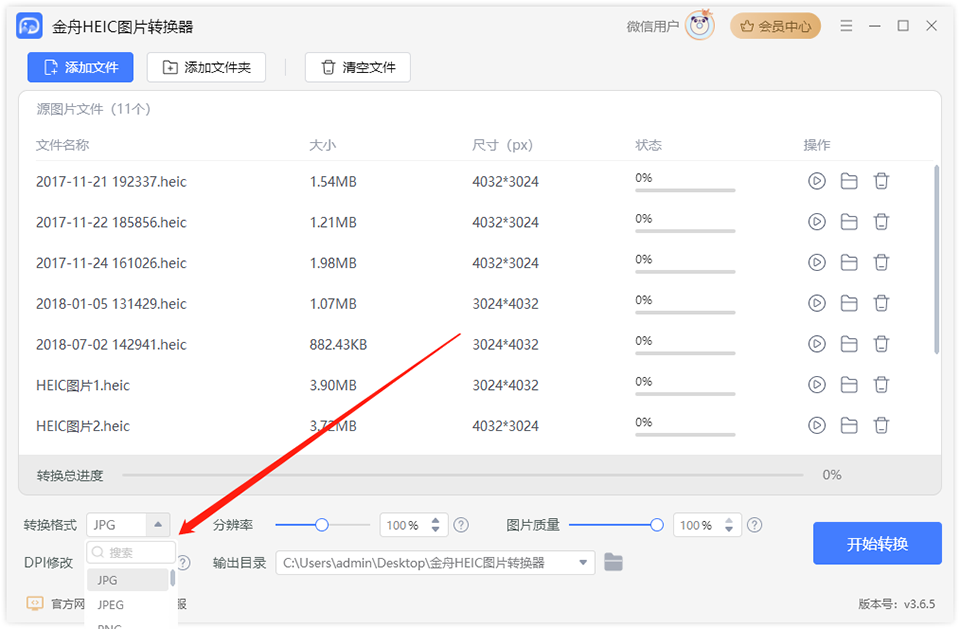
Task: Open folder for 2017-11-24 161026.heic
Action: [x=849, y=262]
